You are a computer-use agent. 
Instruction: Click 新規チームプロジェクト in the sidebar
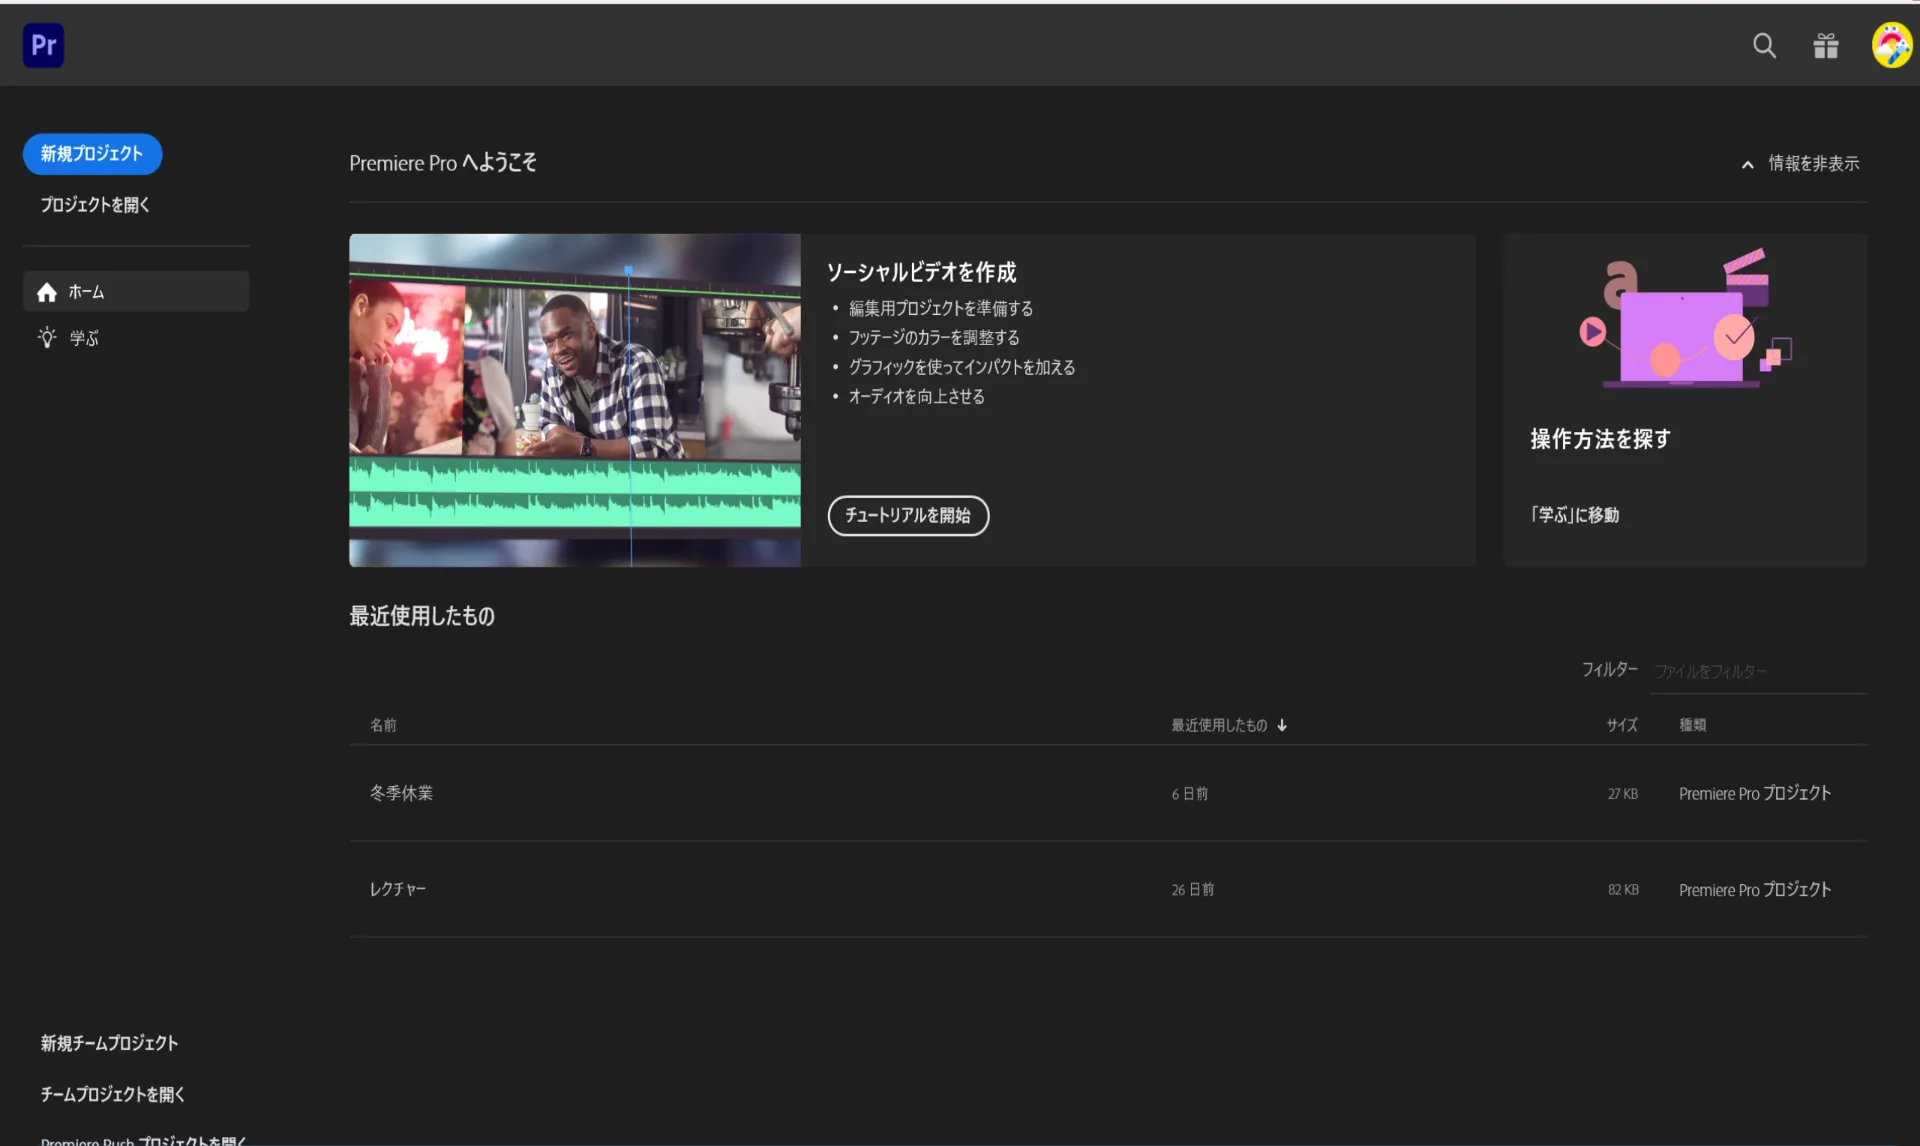click(109, 1043)
